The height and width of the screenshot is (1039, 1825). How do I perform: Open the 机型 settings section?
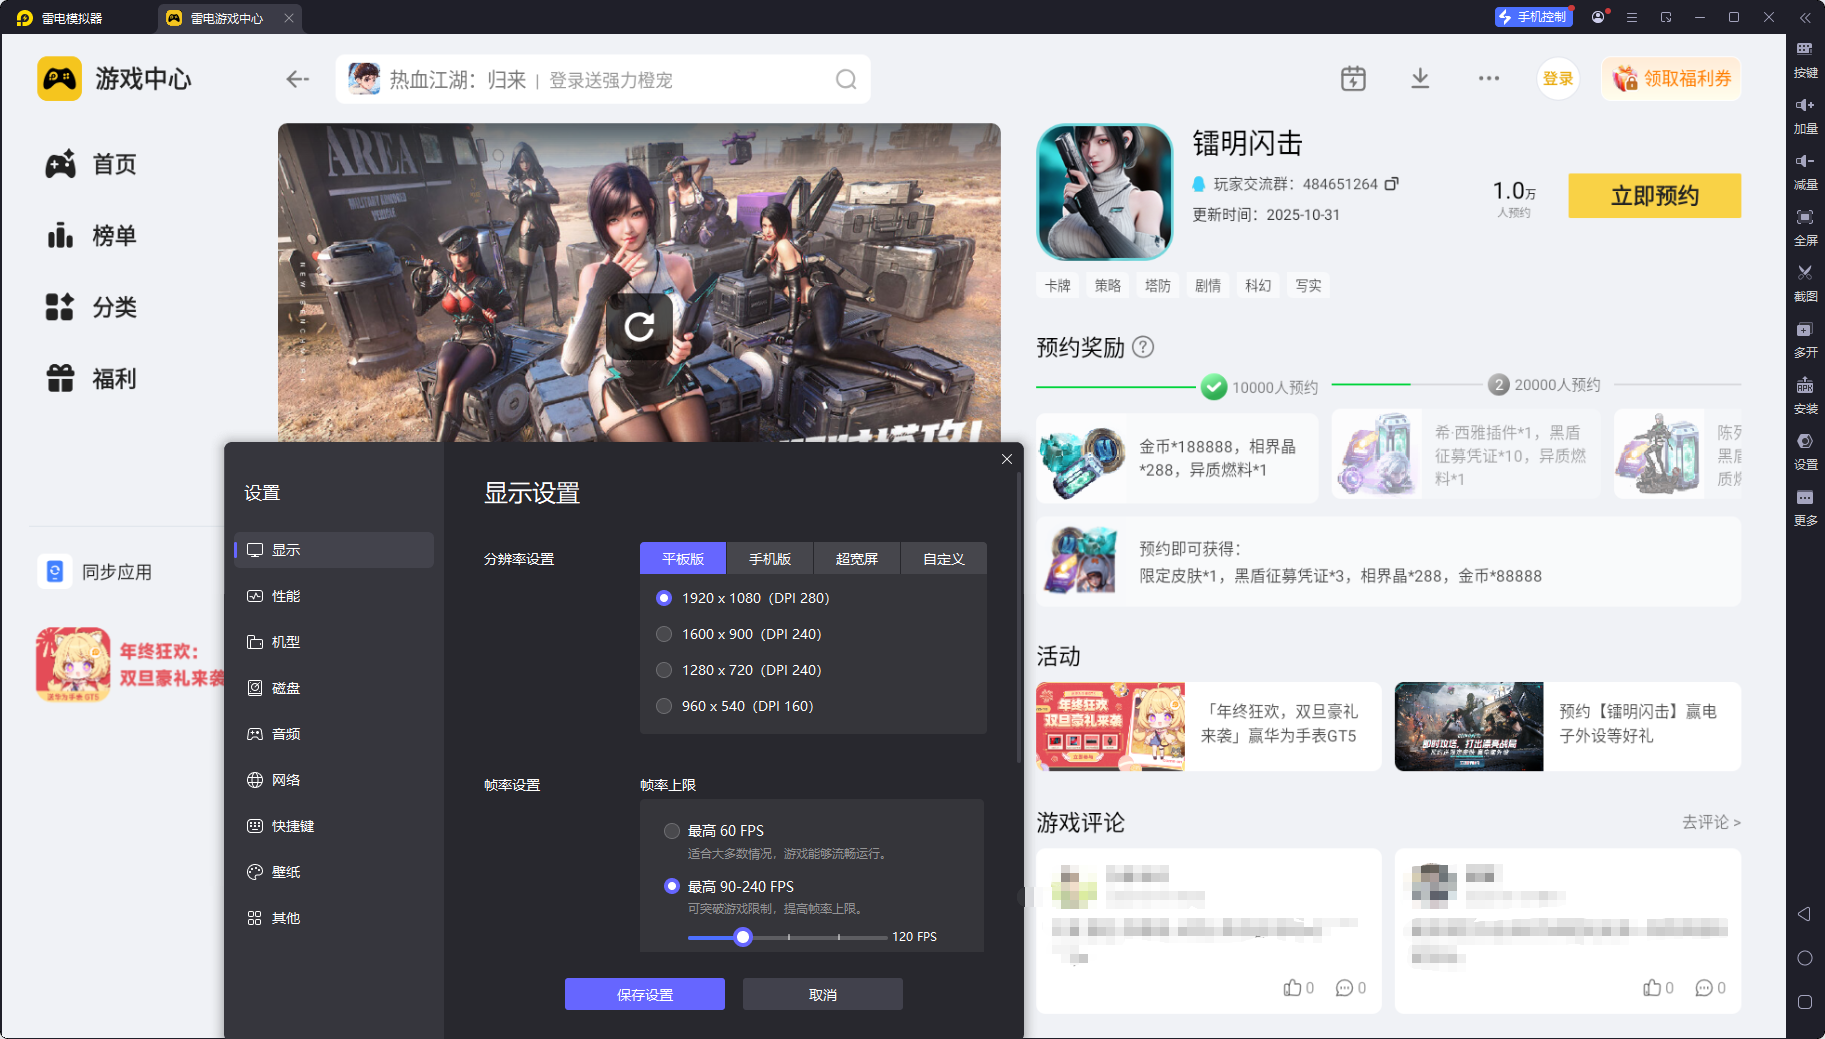334,642
